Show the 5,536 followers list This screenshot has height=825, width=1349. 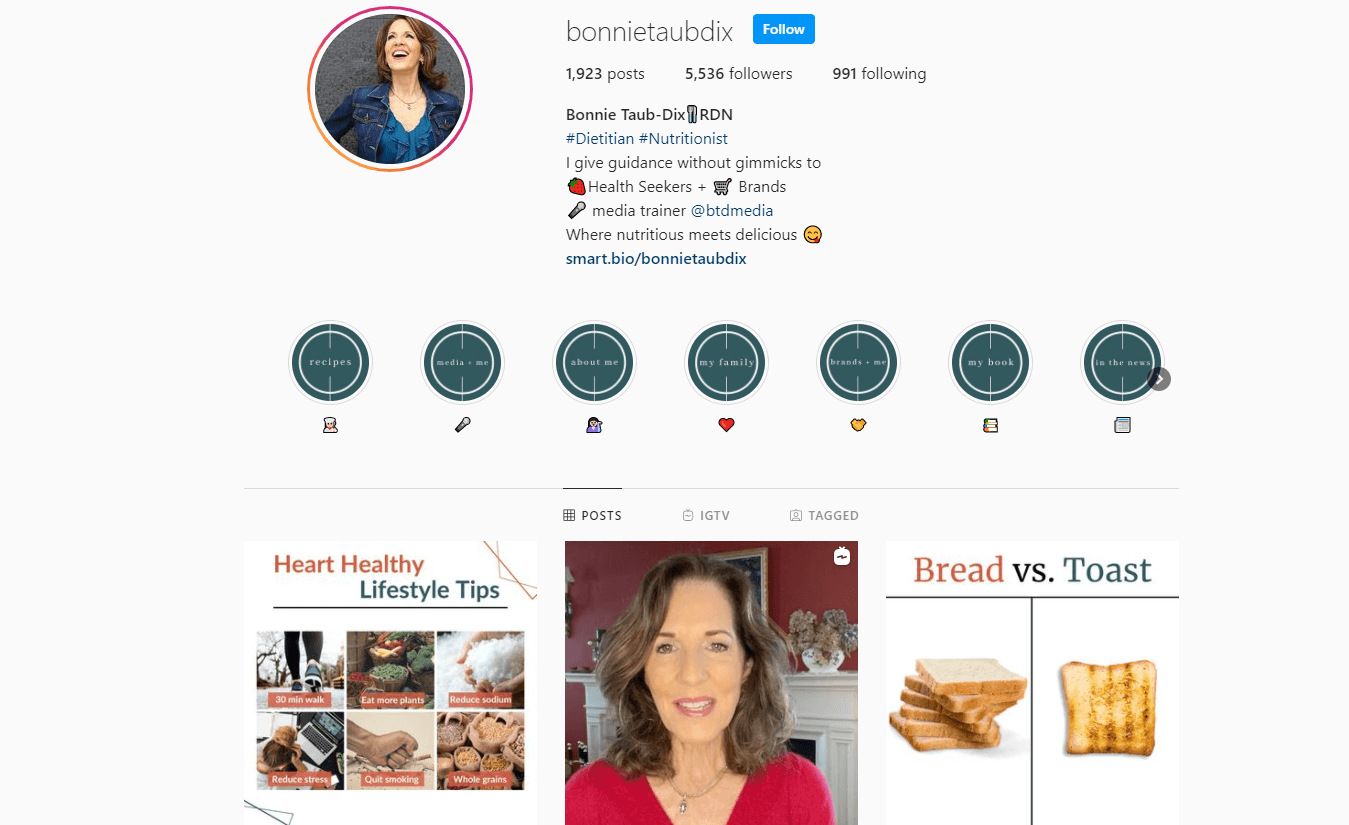pos(738,73)
